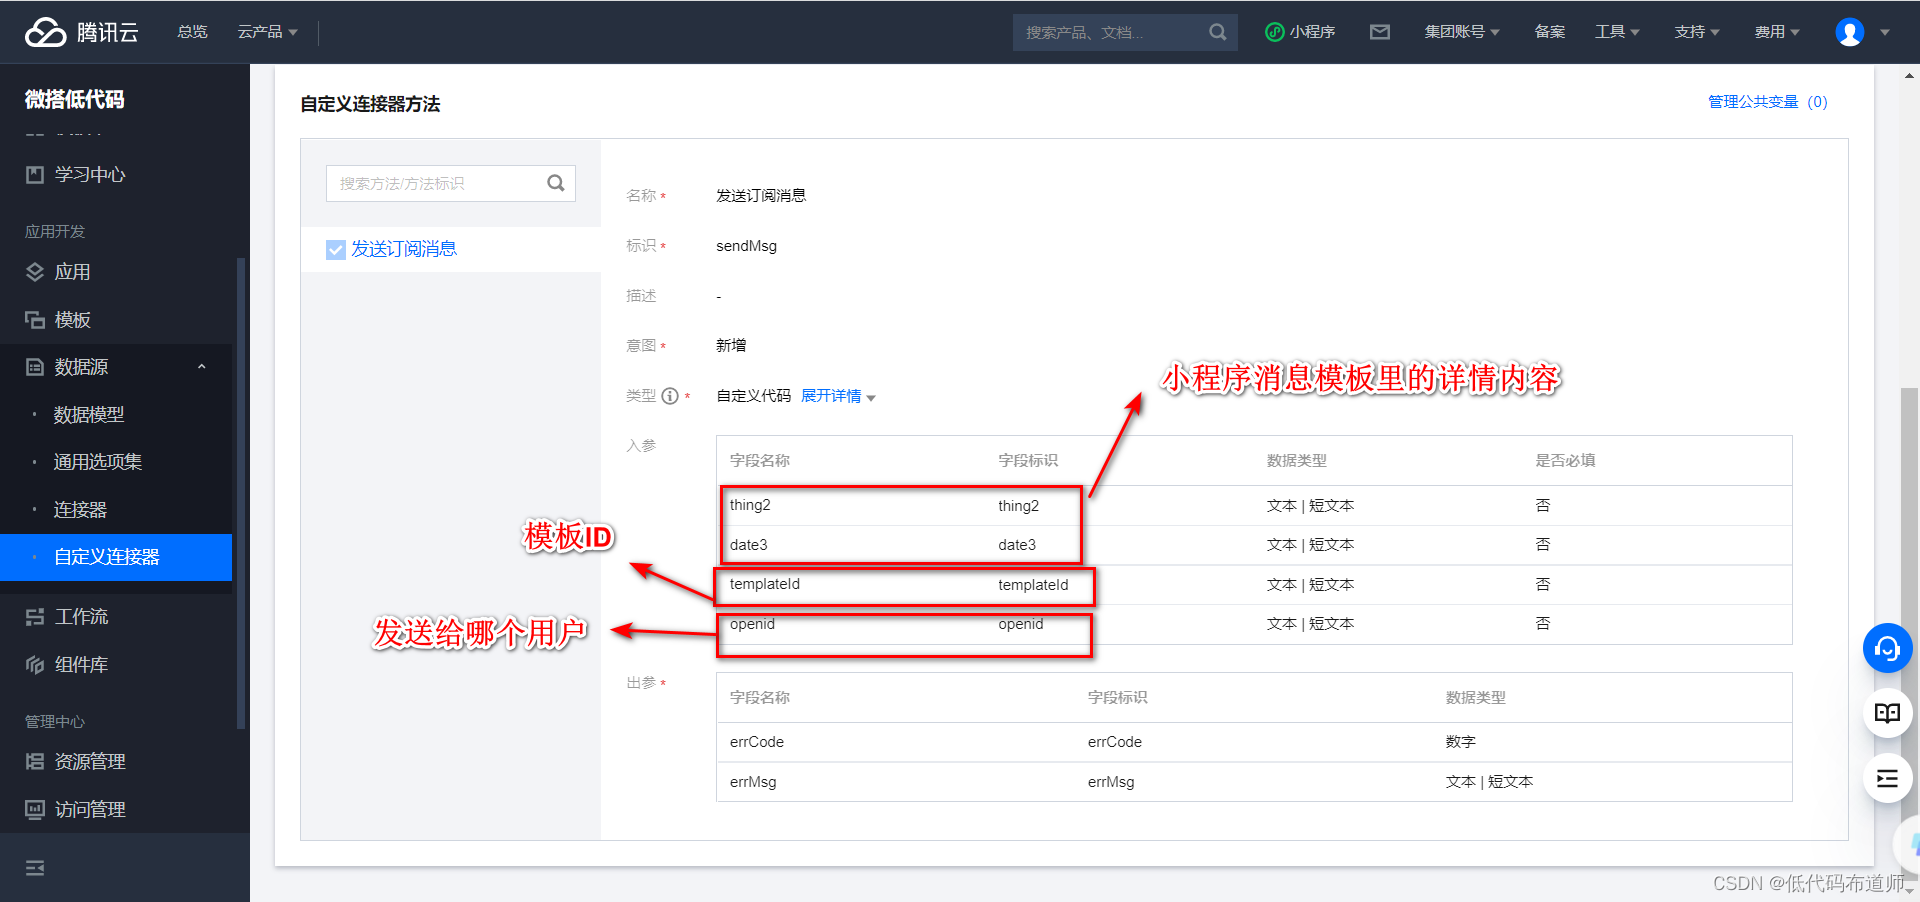Click the errCode output field cell
Image resolution: width=1920 pixels, height=902 pixels.
[757, 742]
